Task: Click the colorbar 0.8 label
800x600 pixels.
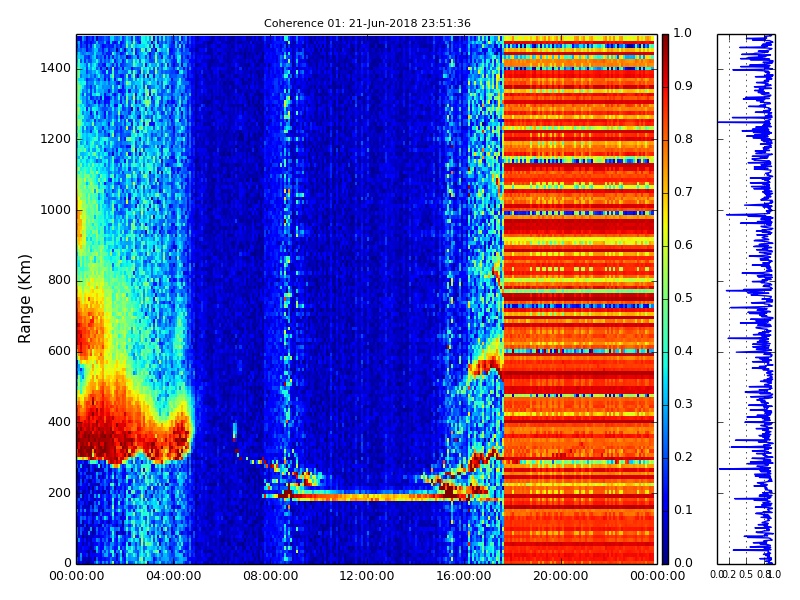Action: click(683, 139)
